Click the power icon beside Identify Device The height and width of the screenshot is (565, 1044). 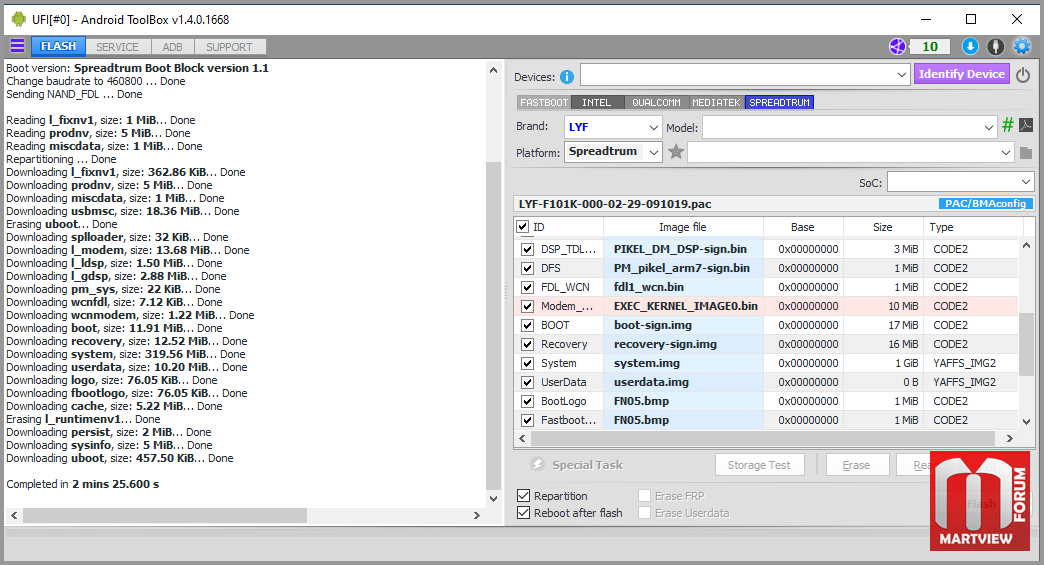[x=1023, y=75]
